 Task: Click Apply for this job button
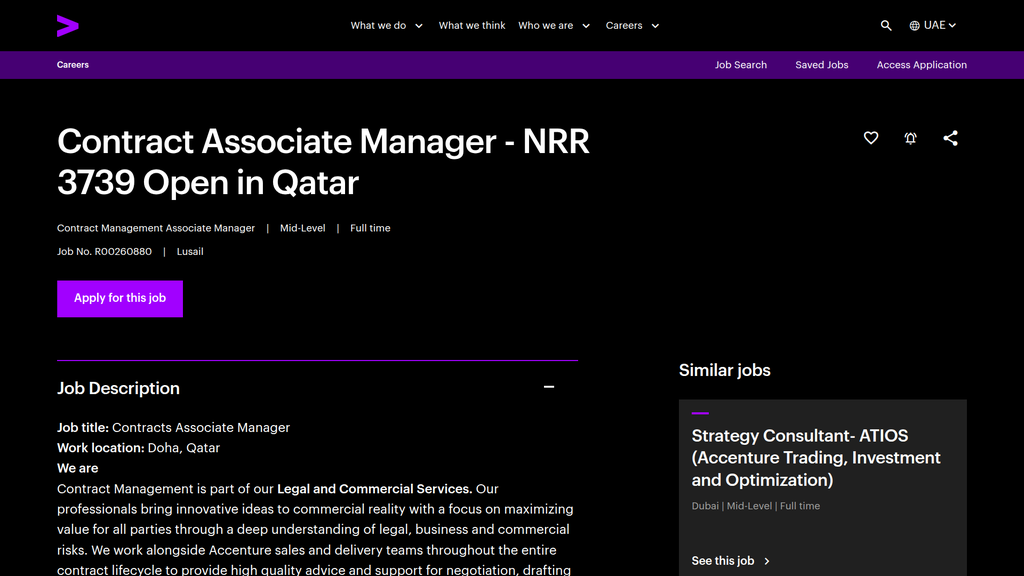click(x=120, y=298)
